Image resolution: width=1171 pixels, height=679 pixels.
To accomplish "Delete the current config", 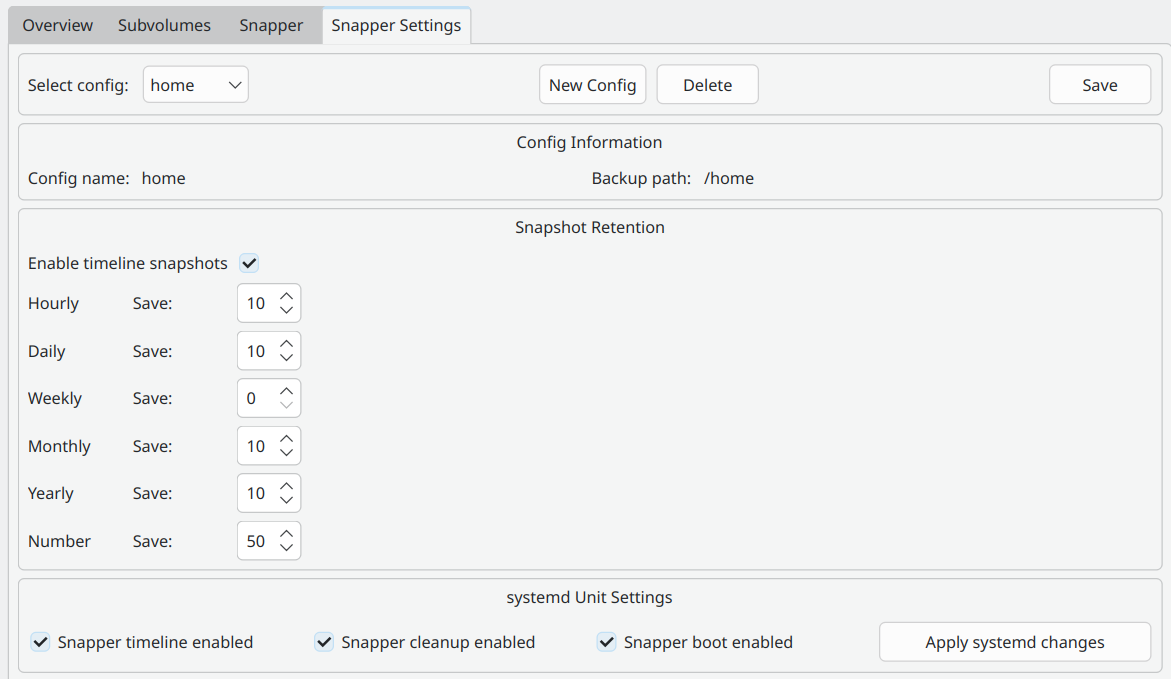I will coord(707,84).
